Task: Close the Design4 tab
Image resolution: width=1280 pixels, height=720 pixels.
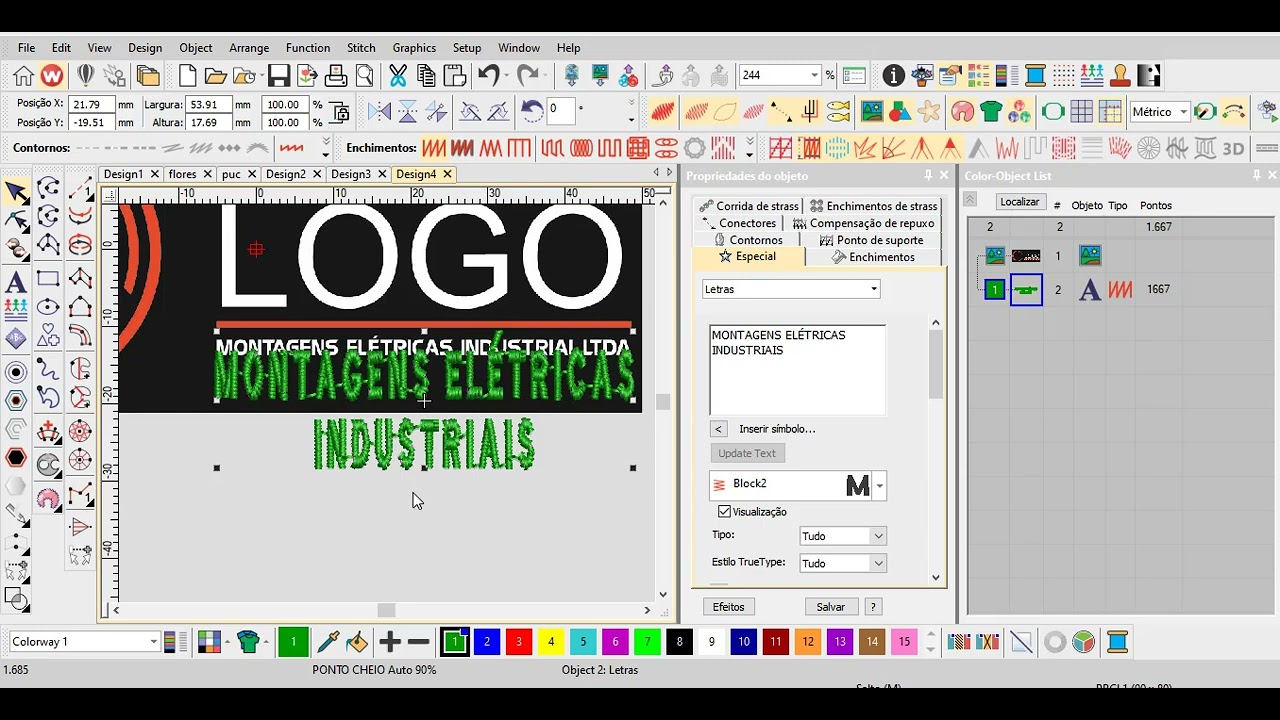Action: click(447, 174)
